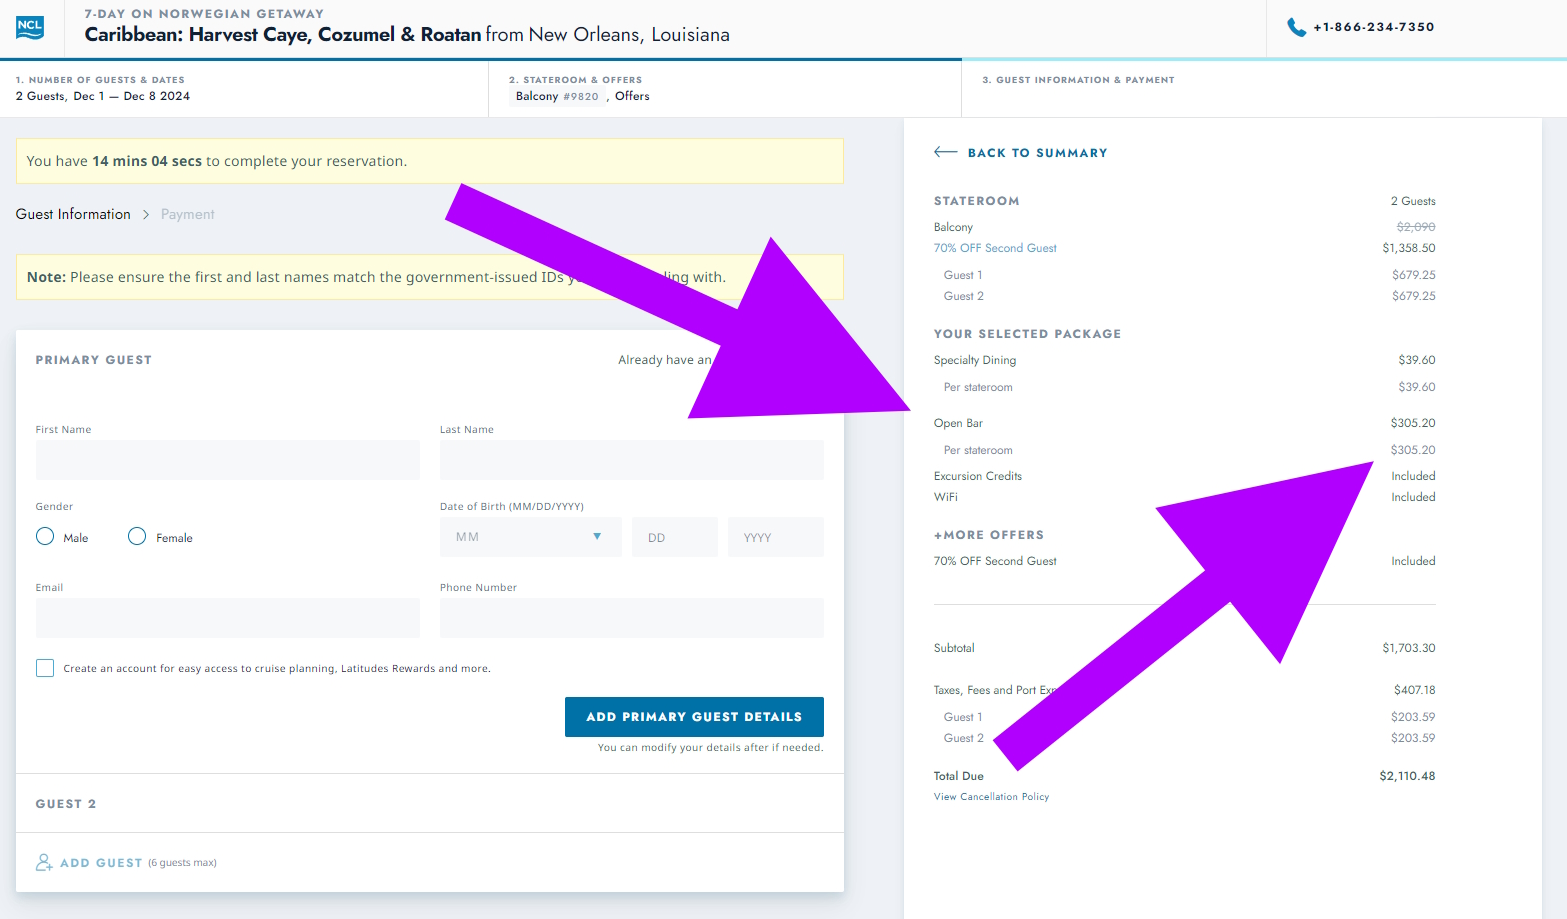The image size is (1567, 919).
Task: Select the Male radio button
Action: [45, 537]
